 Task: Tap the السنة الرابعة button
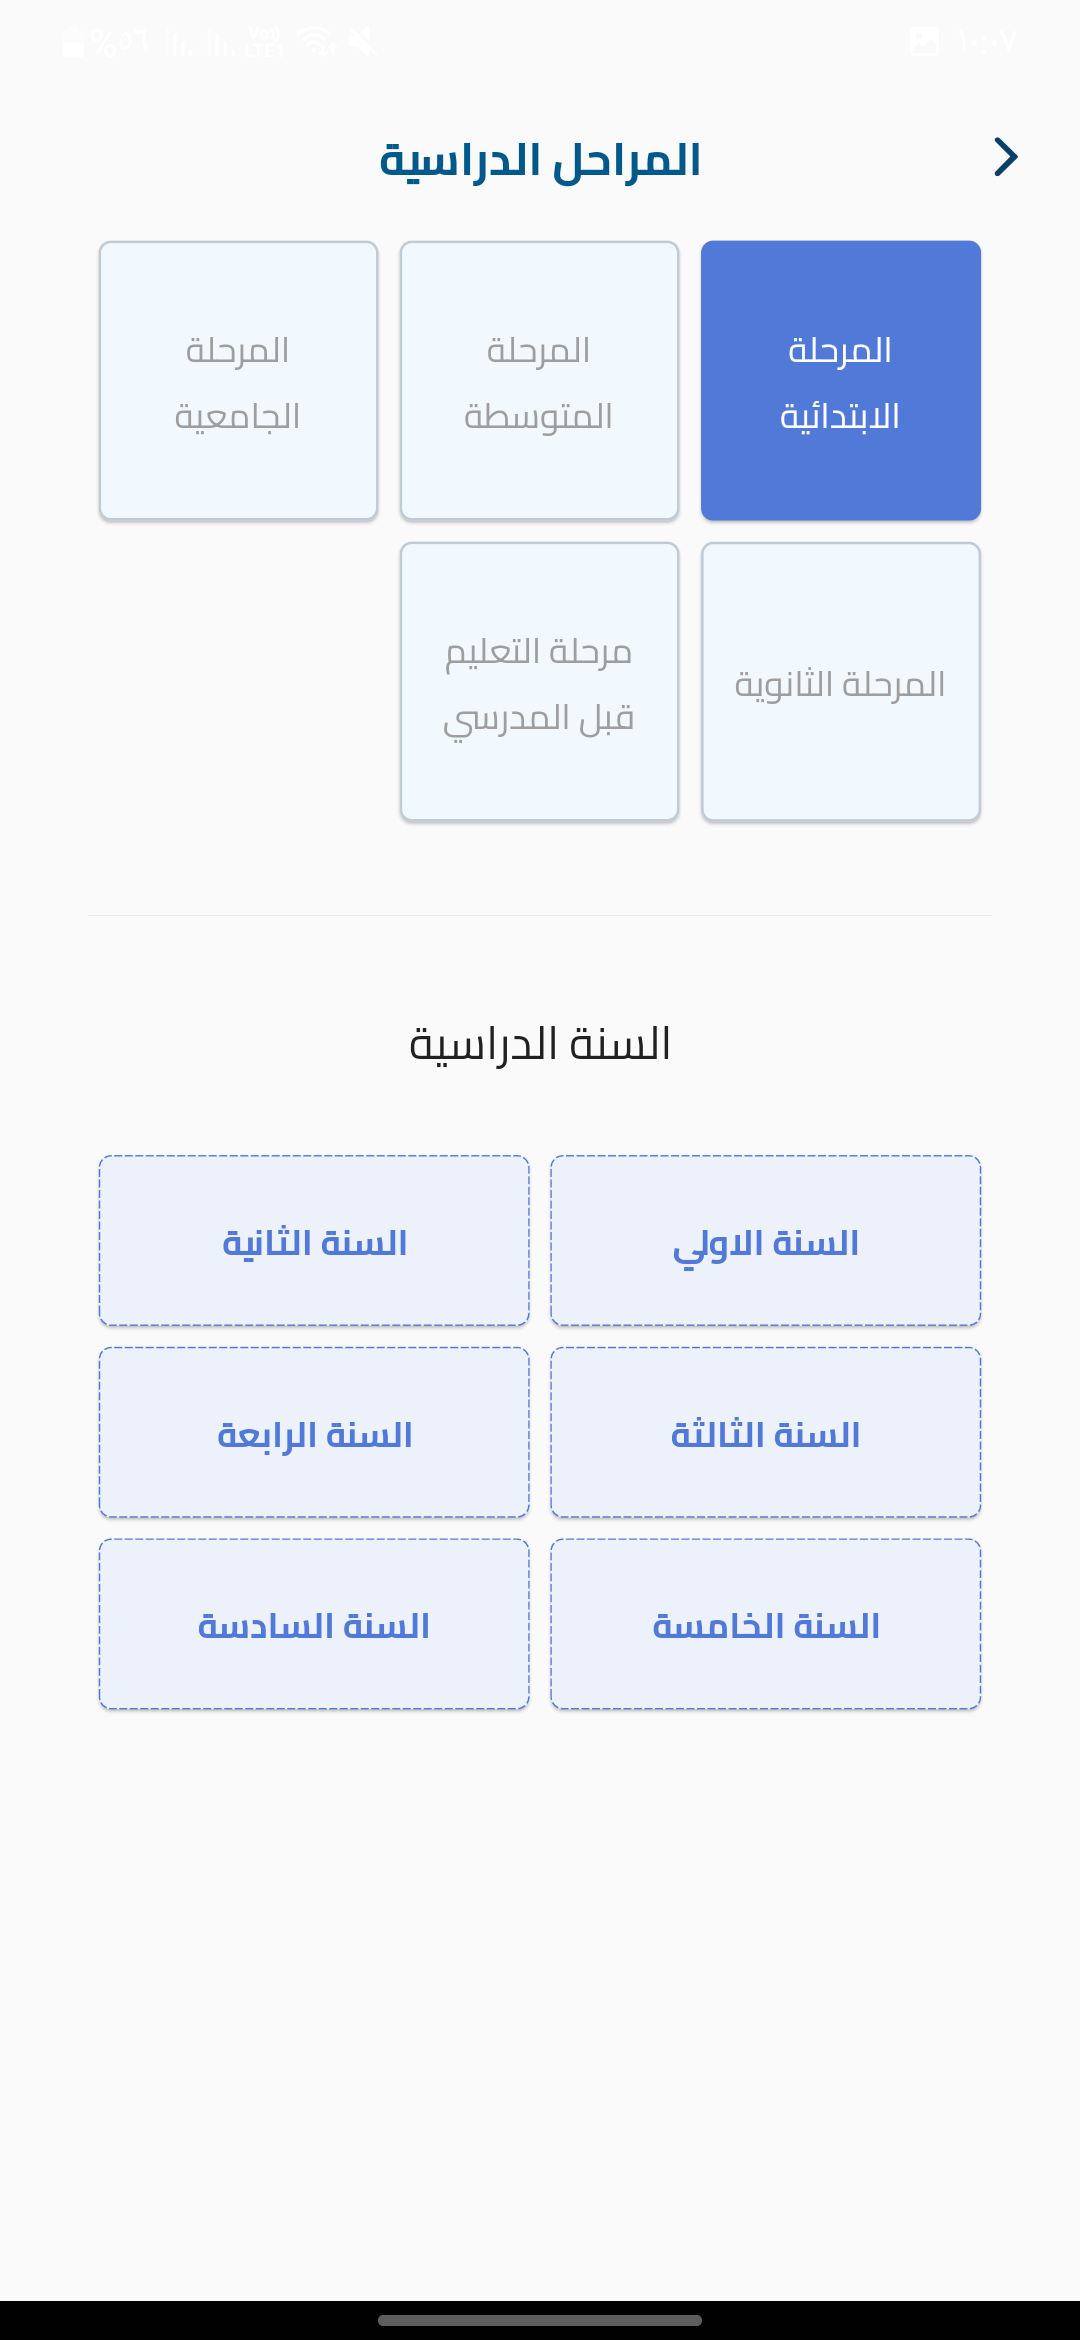314,1433
